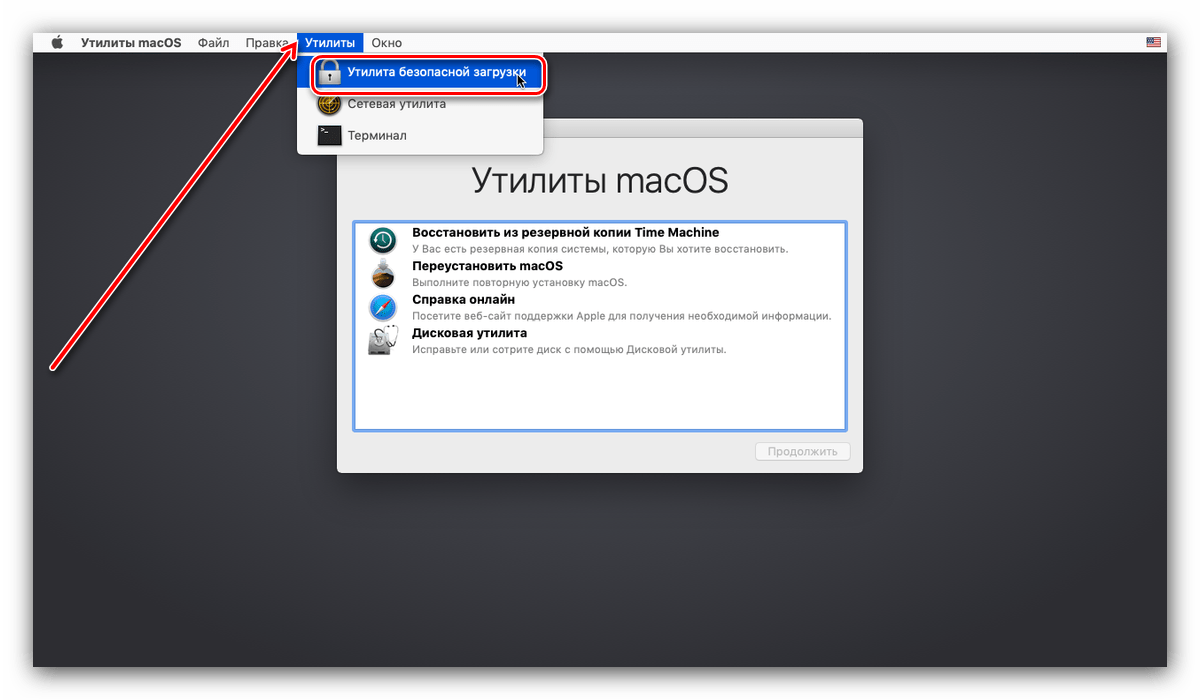The height and width of the screenshot is (700, 1200).
Task: Click the Apple logo in menu bar
Action: pyautogui.click(x=57, y=43)
